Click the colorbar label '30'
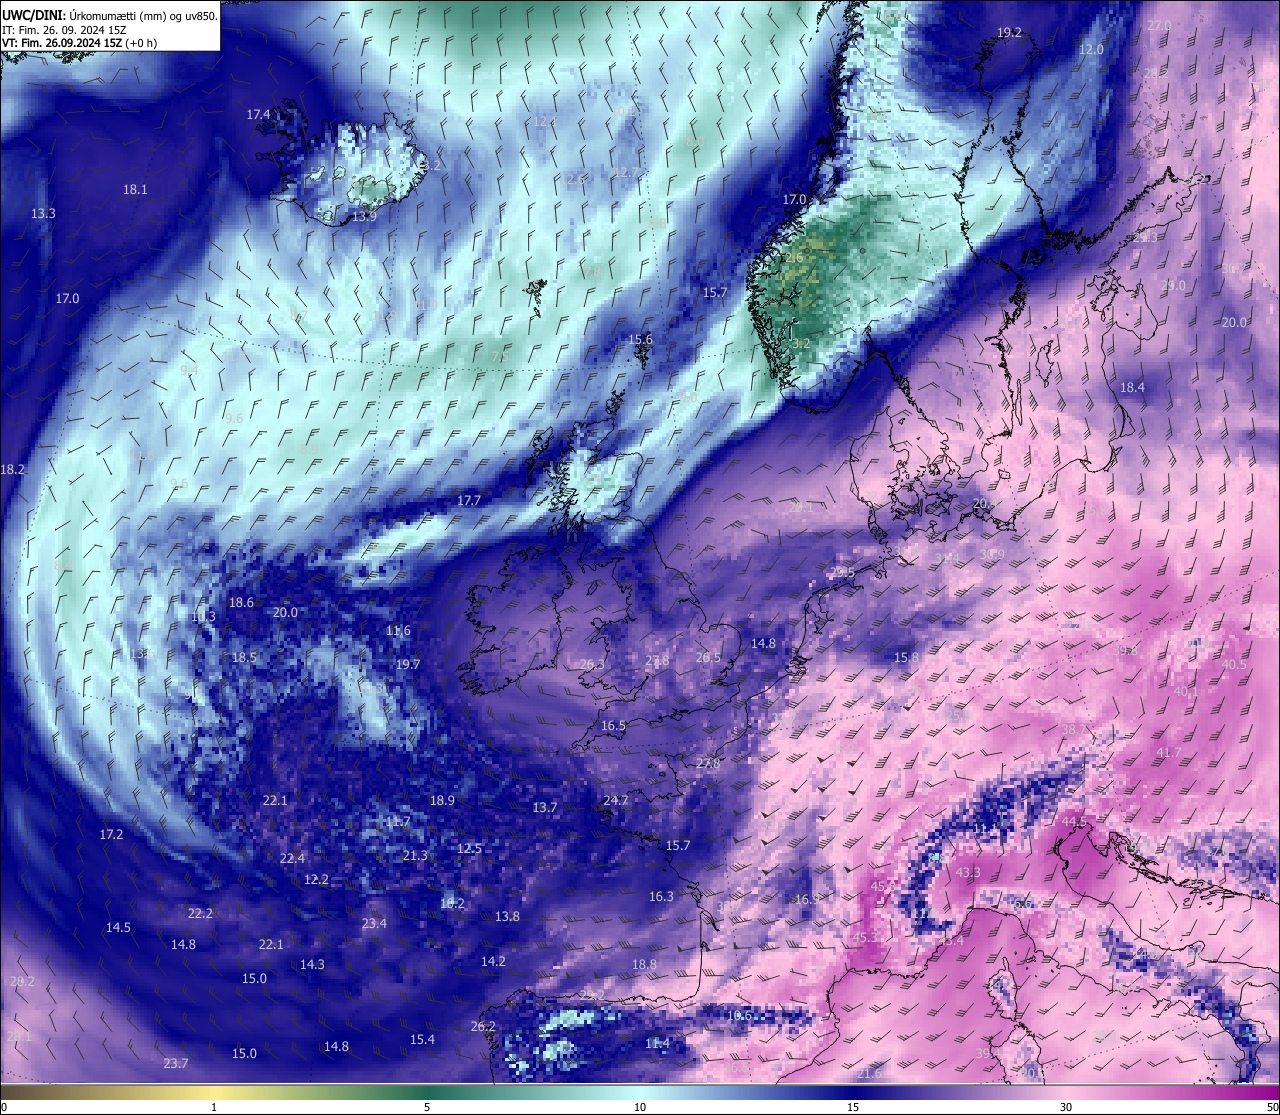The width and height of the screenshot is (1280, 1115). 1066,1107
